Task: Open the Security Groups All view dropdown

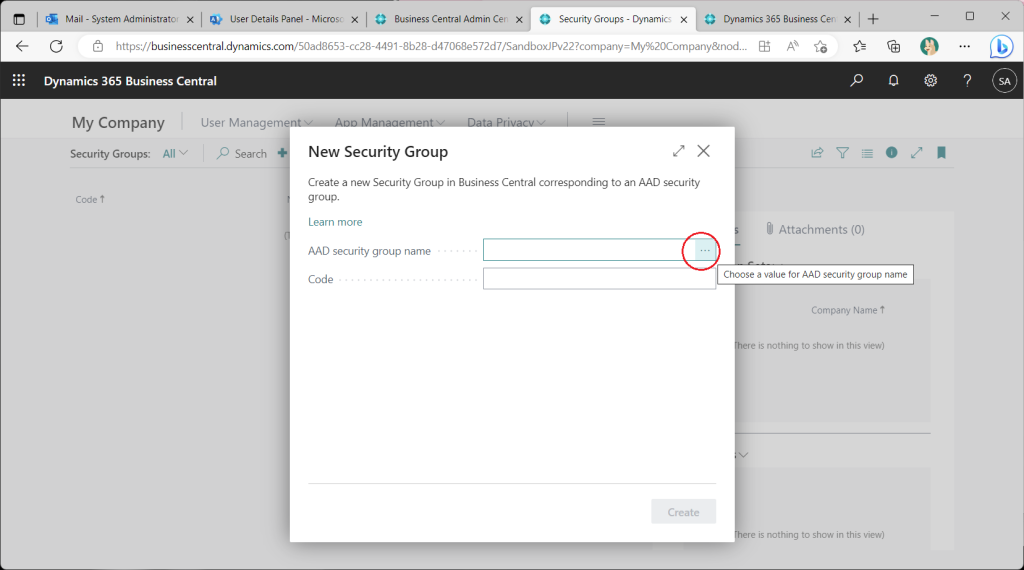Action: coord(175,153)
